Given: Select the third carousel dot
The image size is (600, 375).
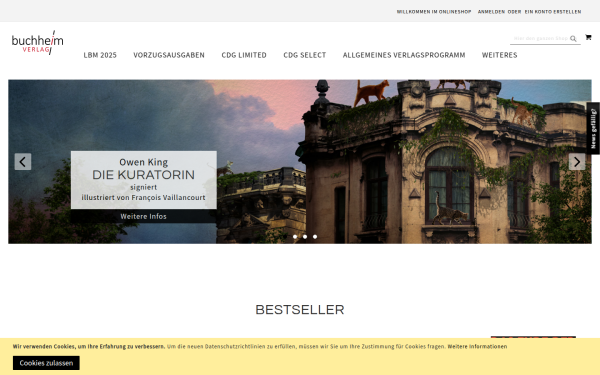Looking at the screenshot, I should pyautogui.click(x=315, y=237).
